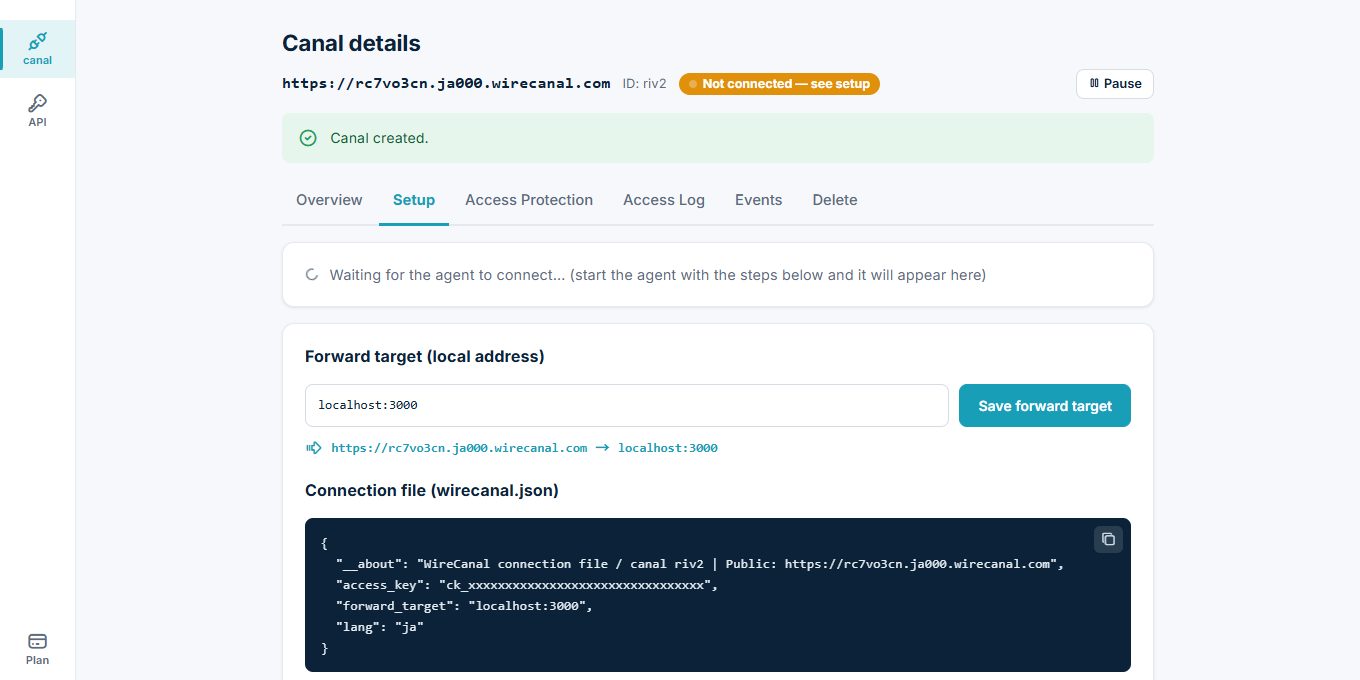Click the waiting spinner icon

pos(312,274)
